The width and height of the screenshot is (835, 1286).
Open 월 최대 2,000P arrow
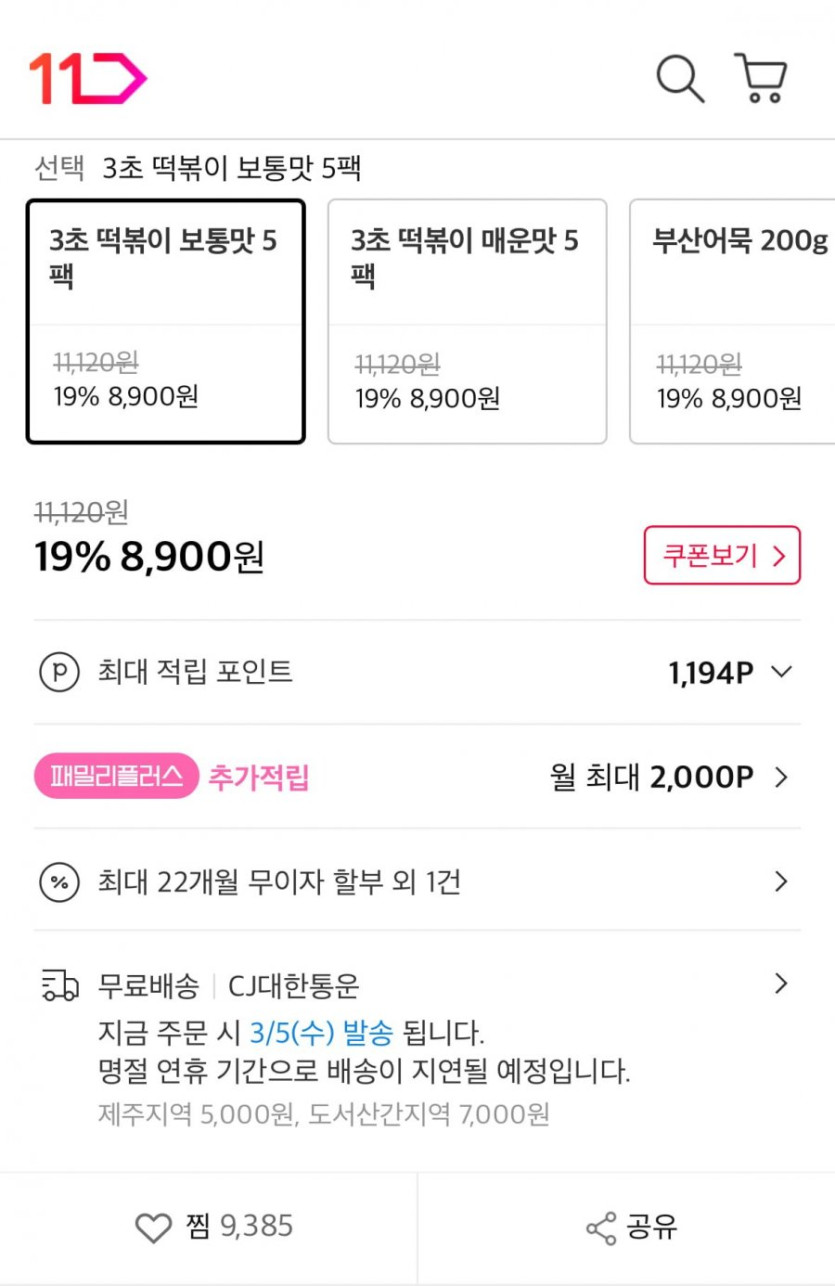pos(782,777)
